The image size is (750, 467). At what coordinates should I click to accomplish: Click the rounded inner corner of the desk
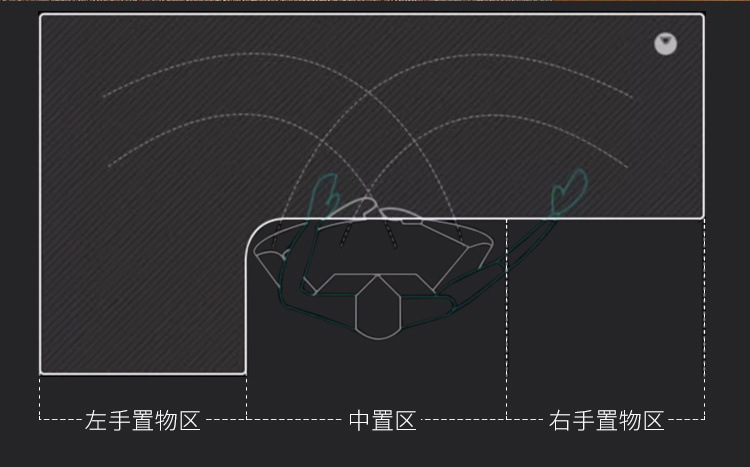point(256,231)
